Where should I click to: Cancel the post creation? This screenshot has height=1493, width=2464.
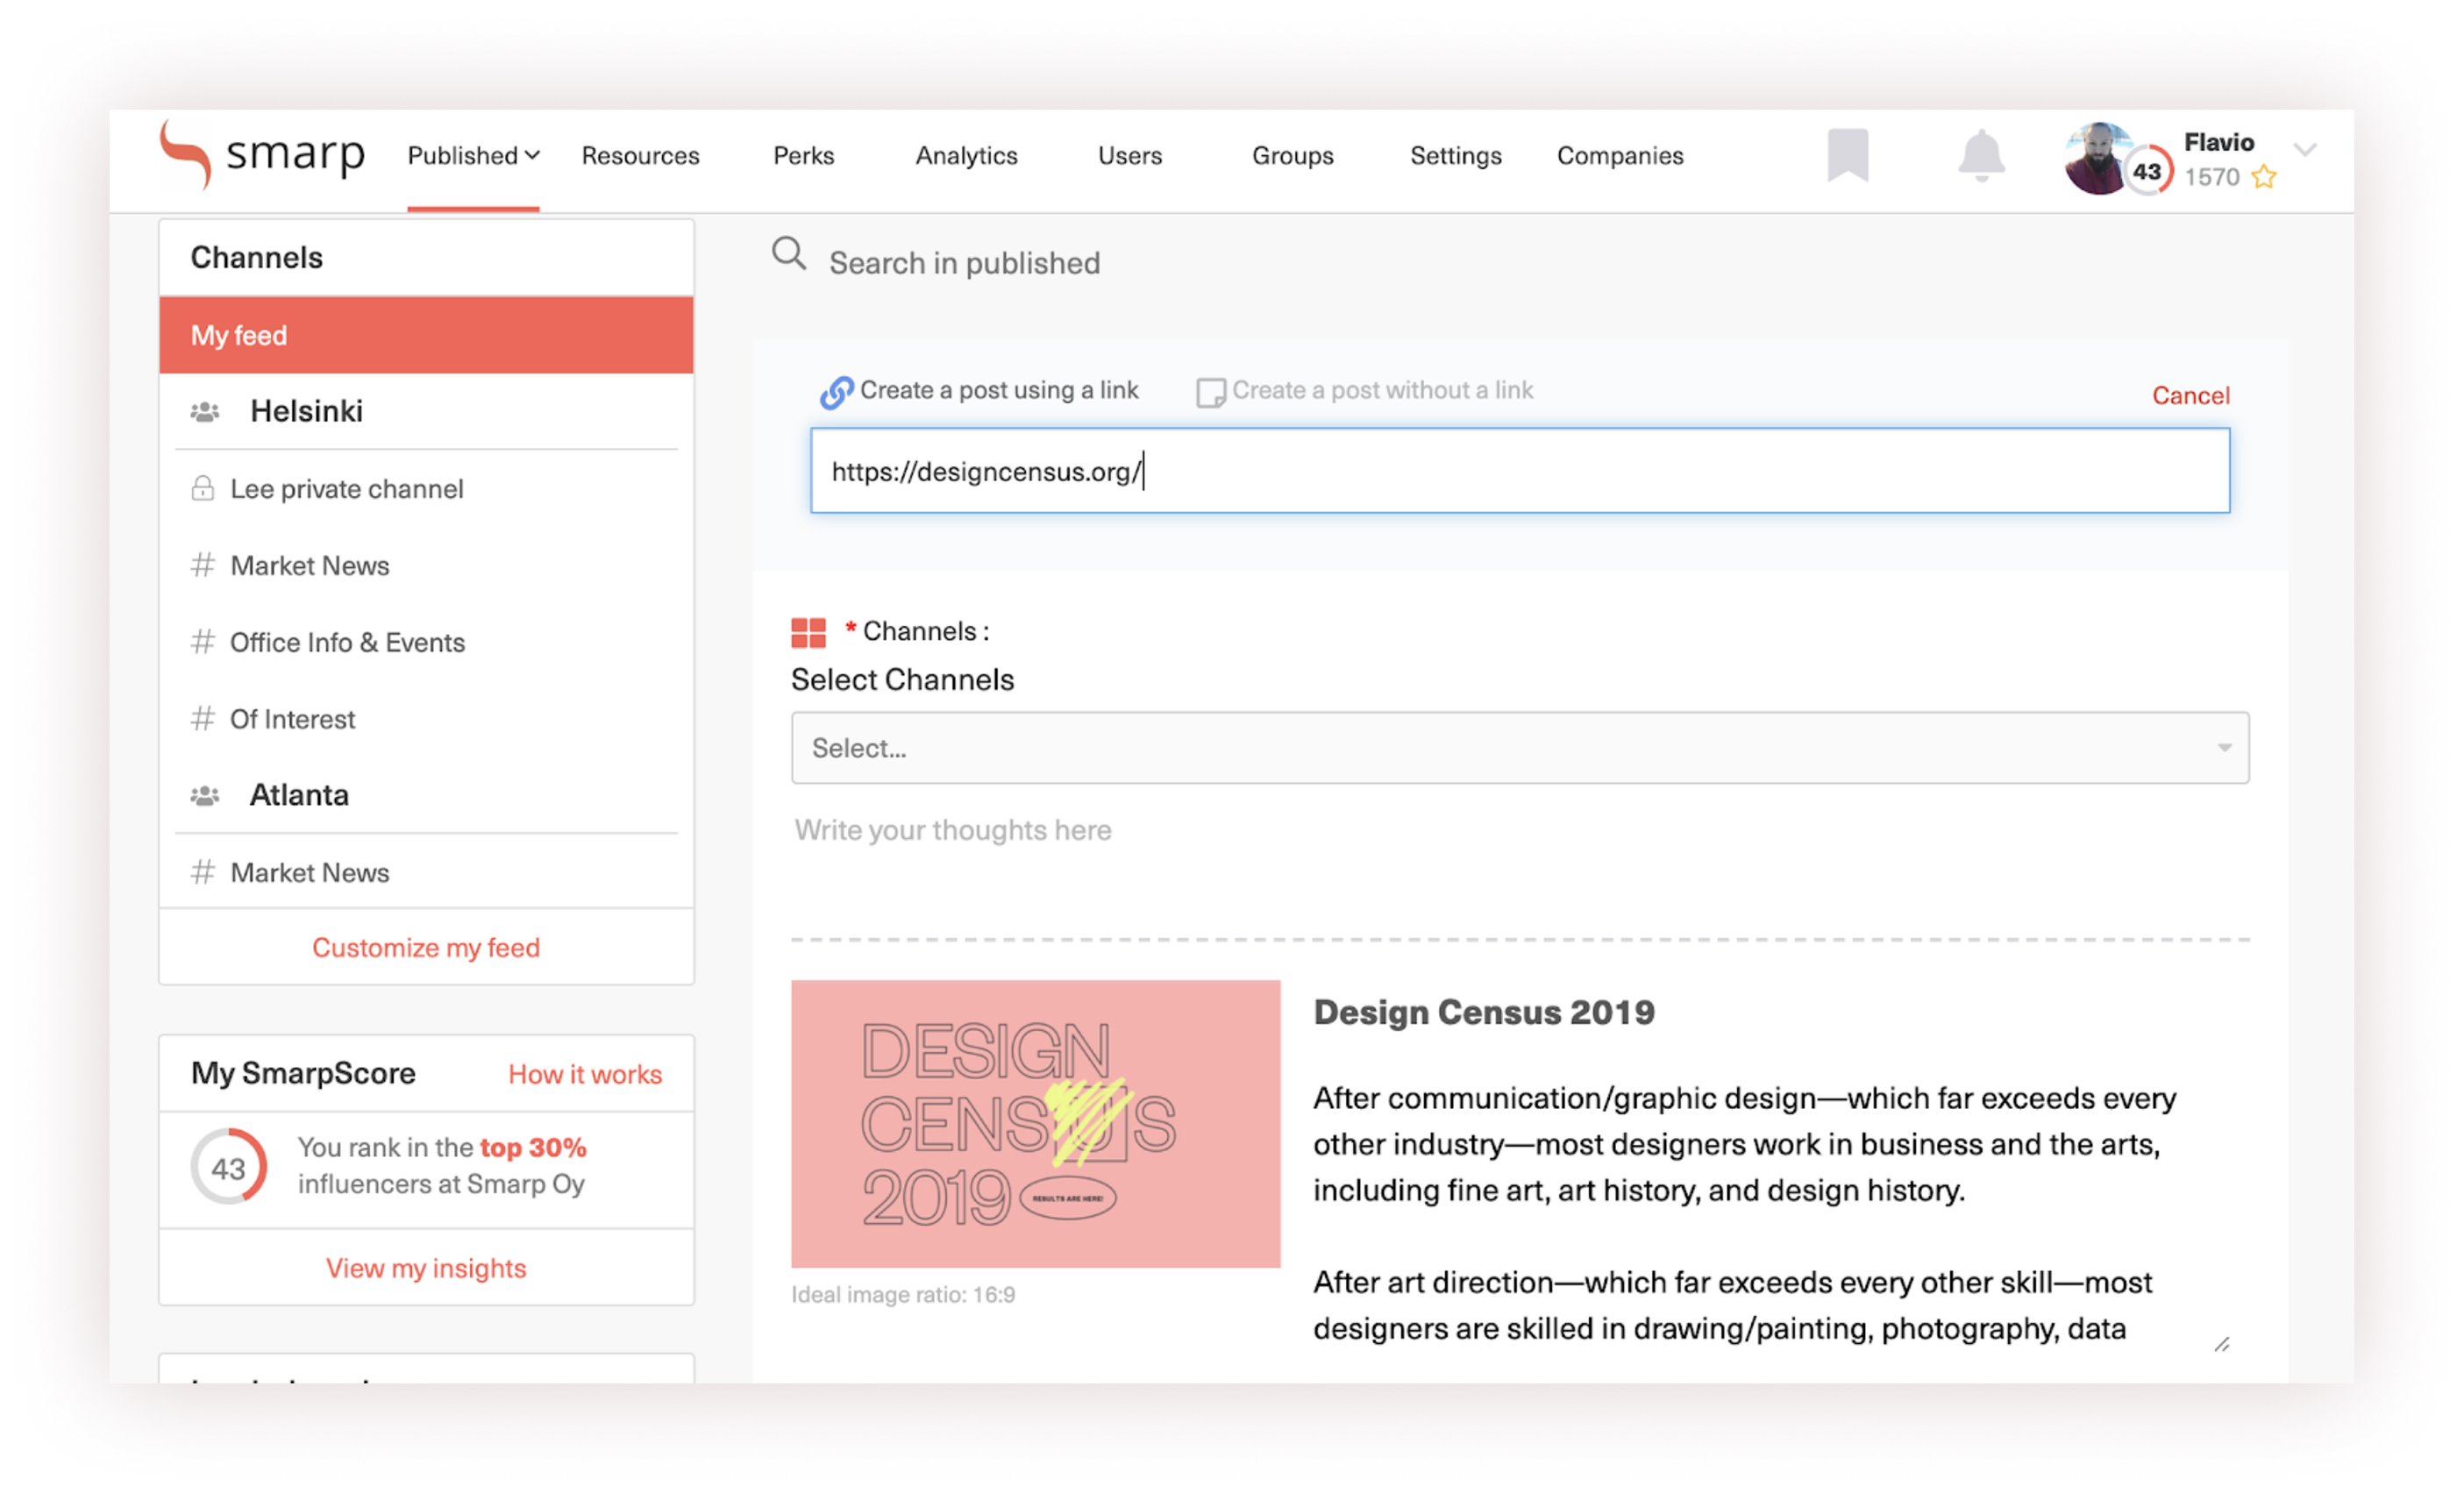(2190, 395)
